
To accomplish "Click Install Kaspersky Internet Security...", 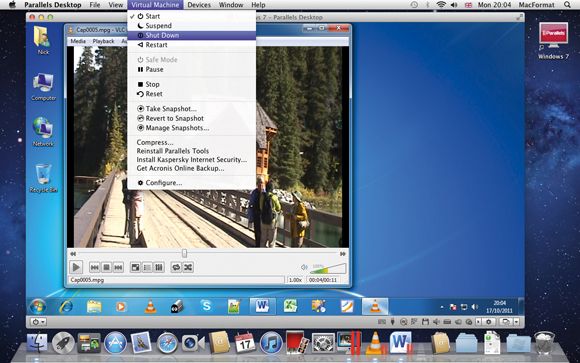I will [192, 159].
